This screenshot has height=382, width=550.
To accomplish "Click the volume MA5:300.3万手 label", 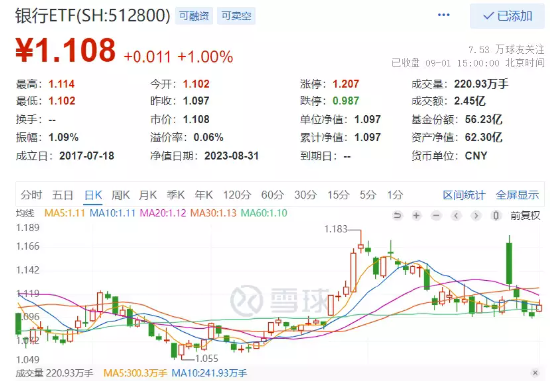I will pos(135,373).
